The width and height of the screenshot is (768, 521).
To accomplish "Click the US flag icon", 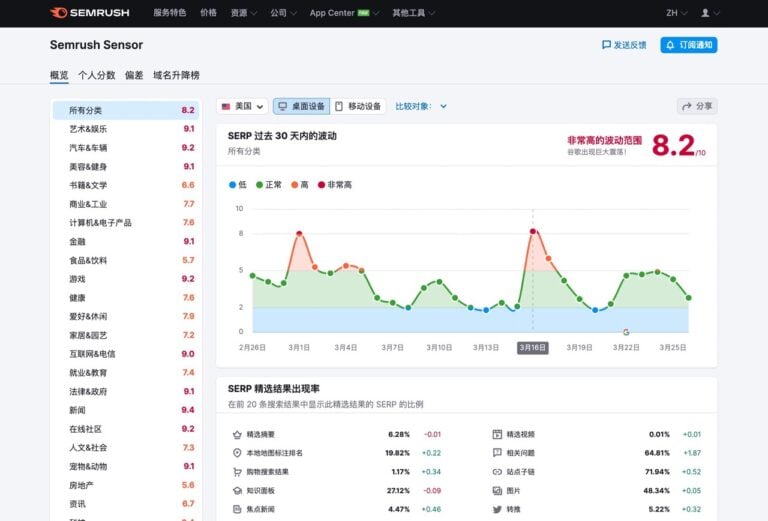I will 226,106.
